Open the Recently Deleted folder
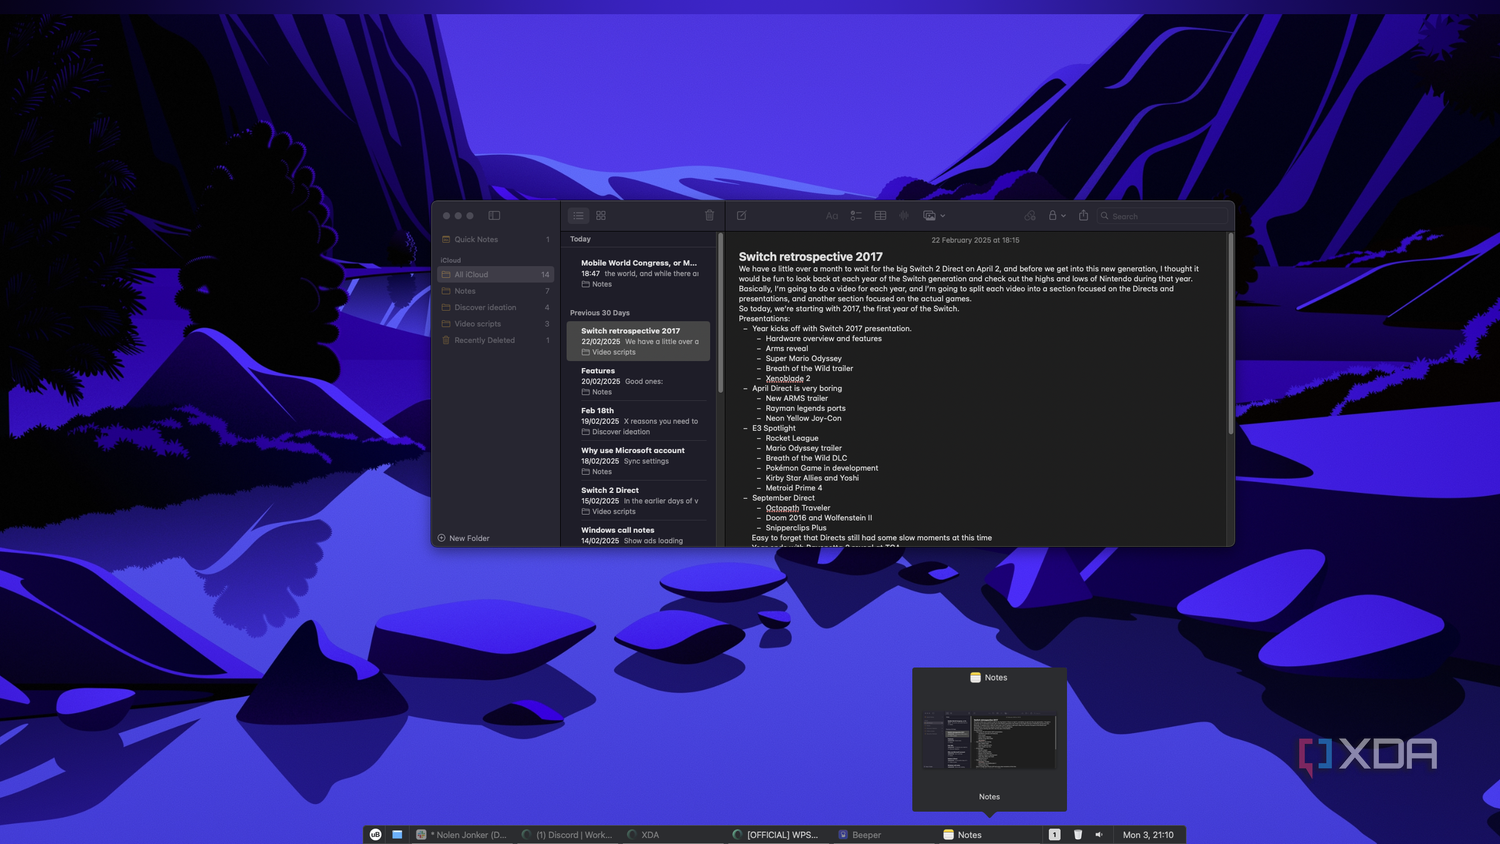This screenshot has width=1500, height=844. click(x=495, y=340)
